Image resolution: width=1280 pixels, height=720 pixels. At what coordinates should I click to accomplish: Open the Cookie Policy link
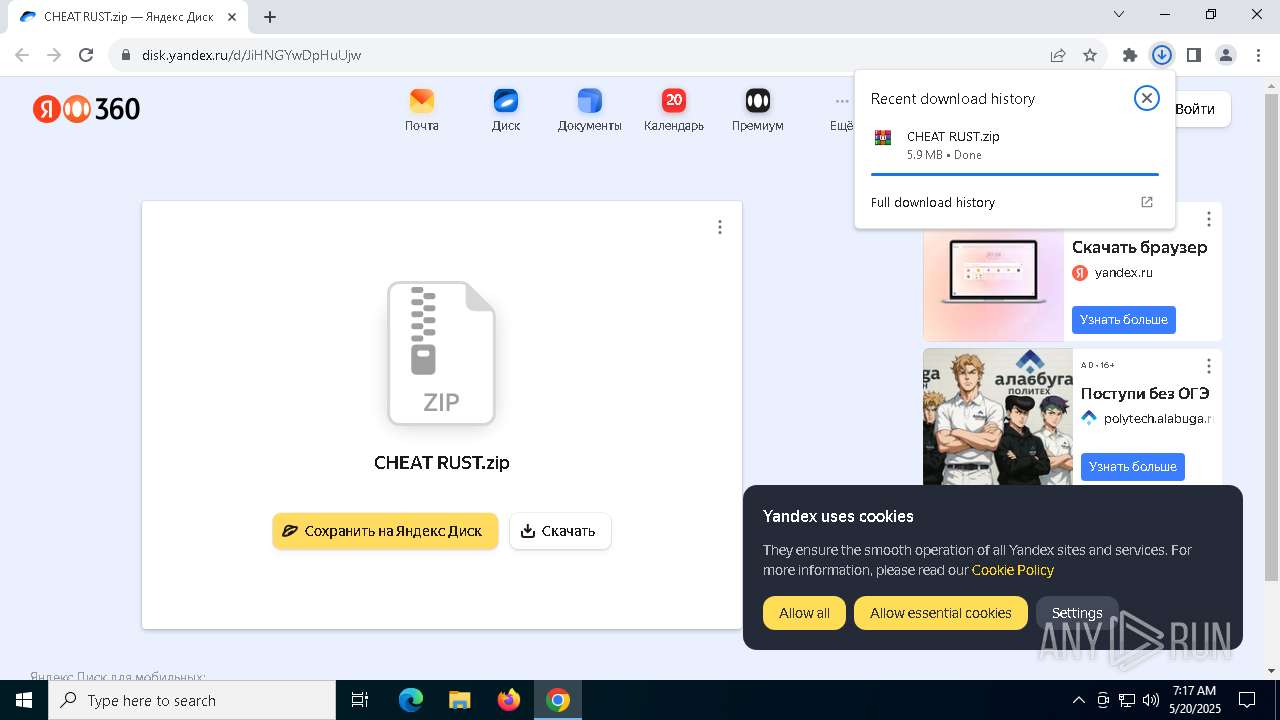pyautogui.click(x=1012, y=570)
